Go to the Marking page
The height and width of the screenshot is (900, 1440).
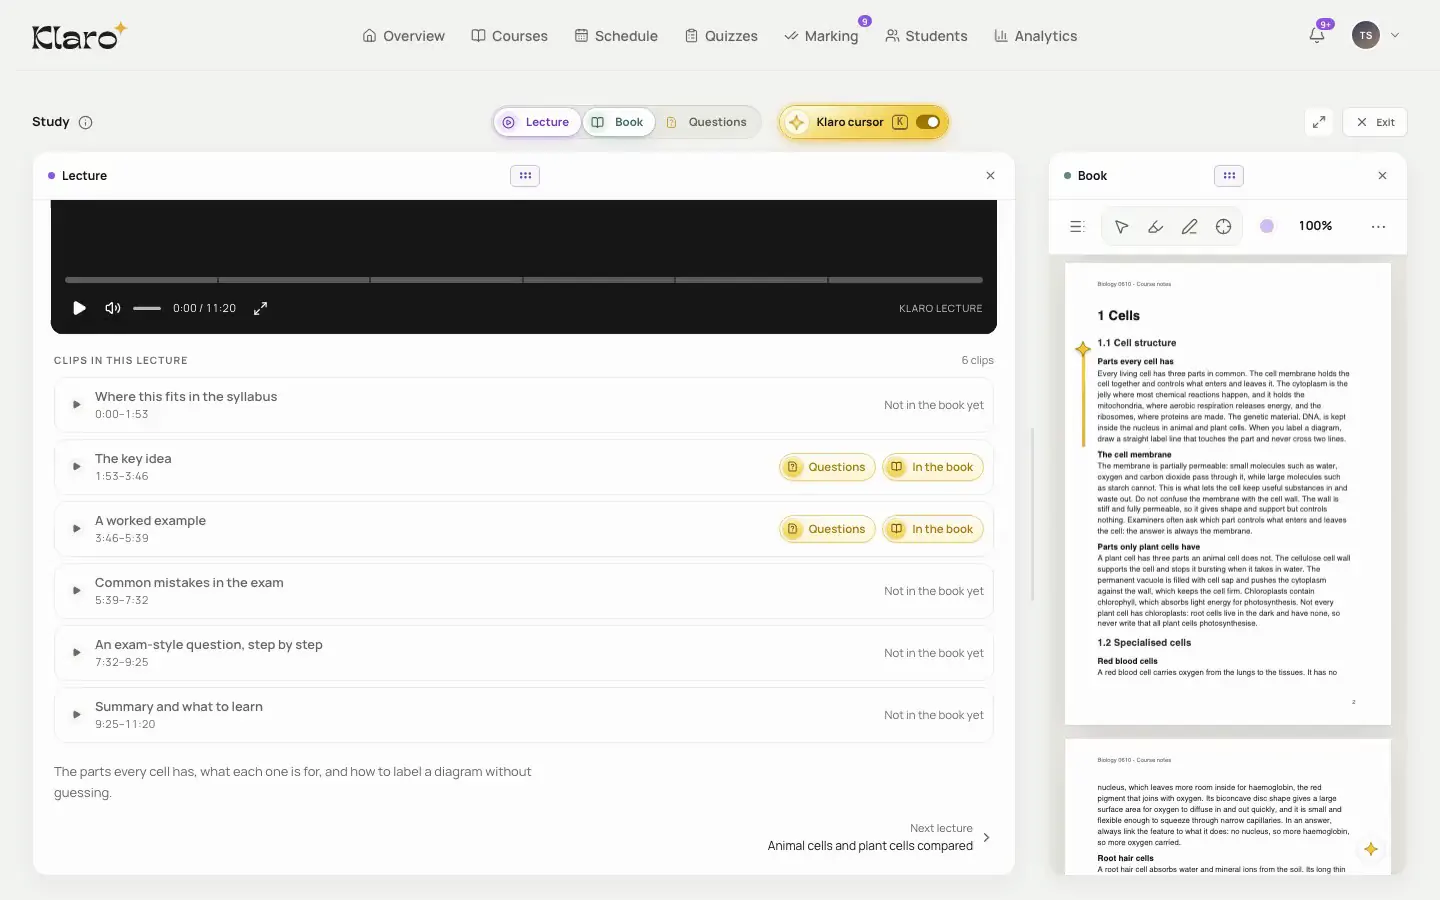point(821,36)
